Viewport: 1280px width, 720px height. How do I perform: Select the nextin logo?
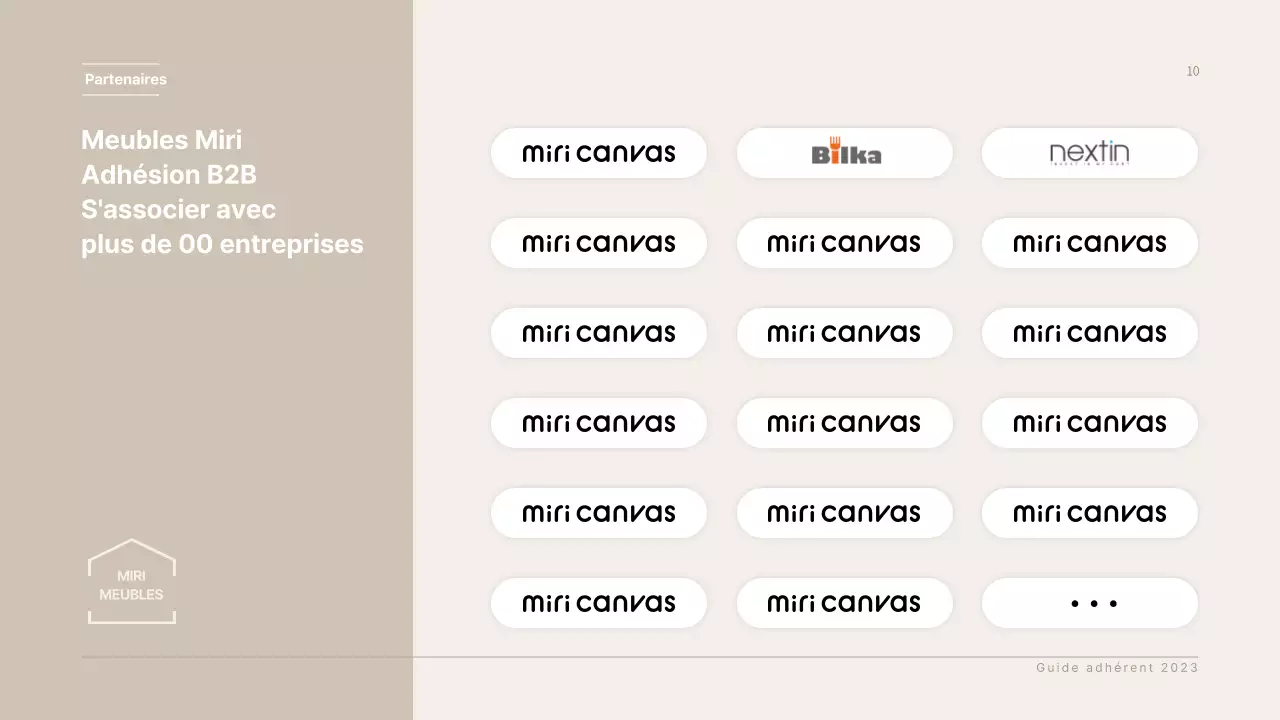click(x=1089, y=153)
